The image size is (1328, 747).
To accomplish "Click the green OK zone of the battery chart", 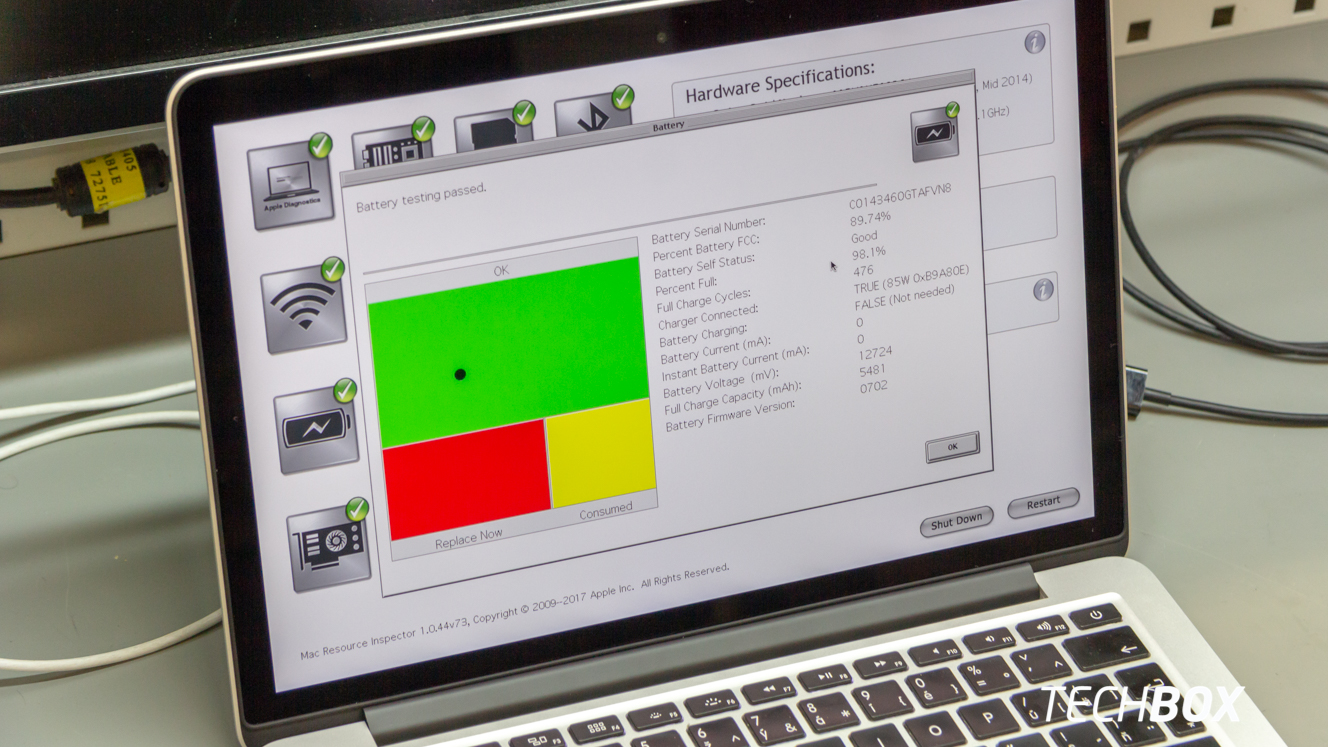I will (510, 350).
